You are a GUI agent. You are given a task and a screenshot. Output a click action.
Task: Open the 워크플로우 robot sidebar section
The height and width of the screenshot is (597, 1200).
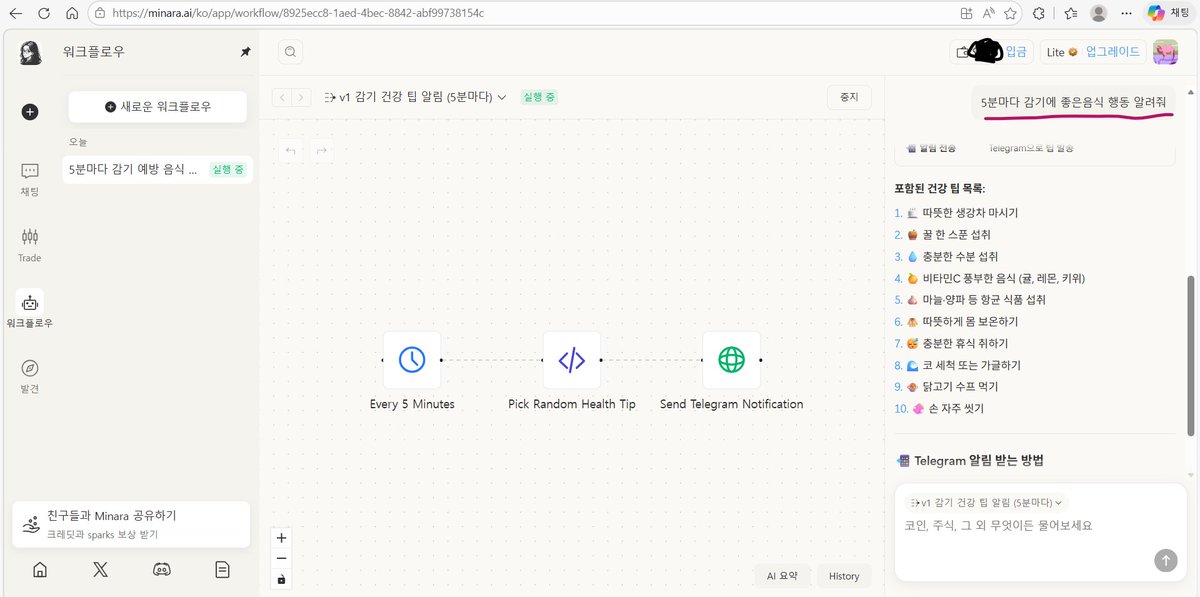coord(30,310)
